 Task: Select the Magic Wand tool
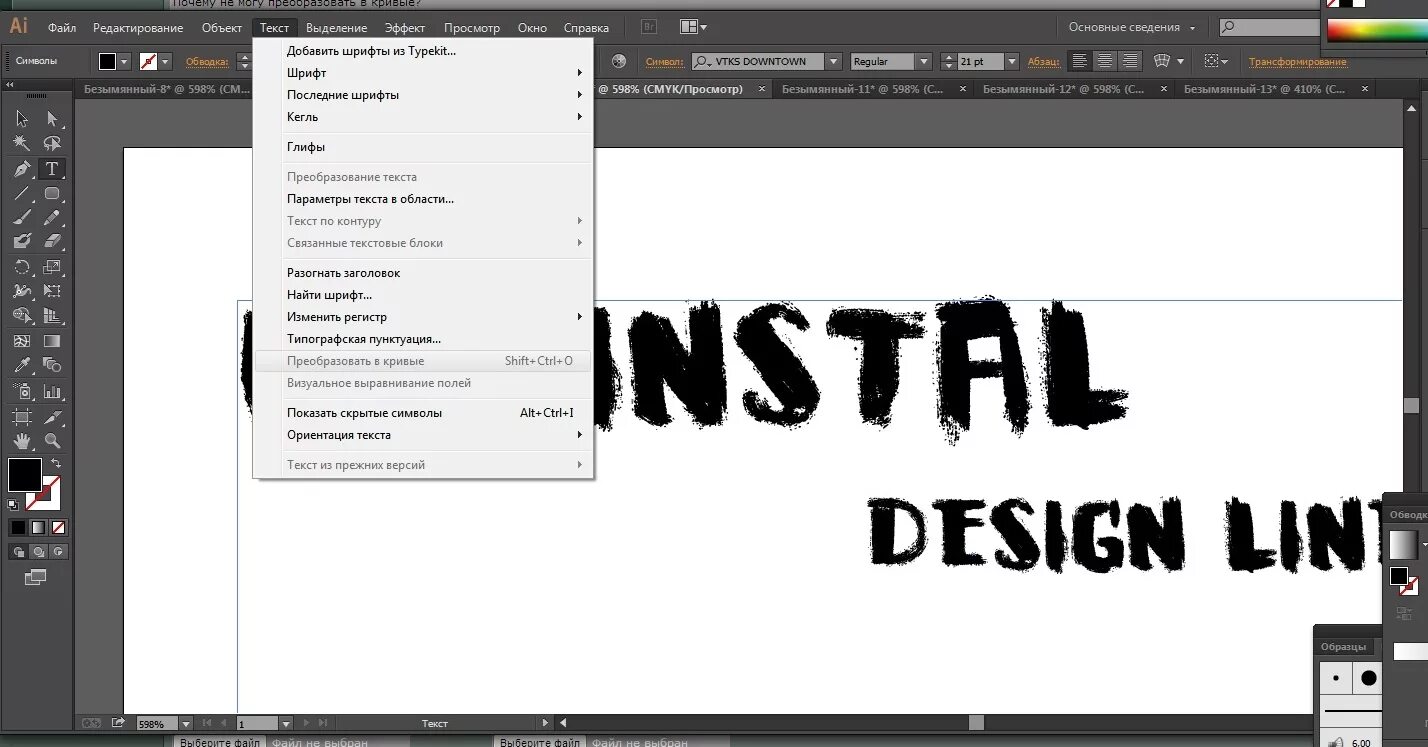[x=22, y=143]
